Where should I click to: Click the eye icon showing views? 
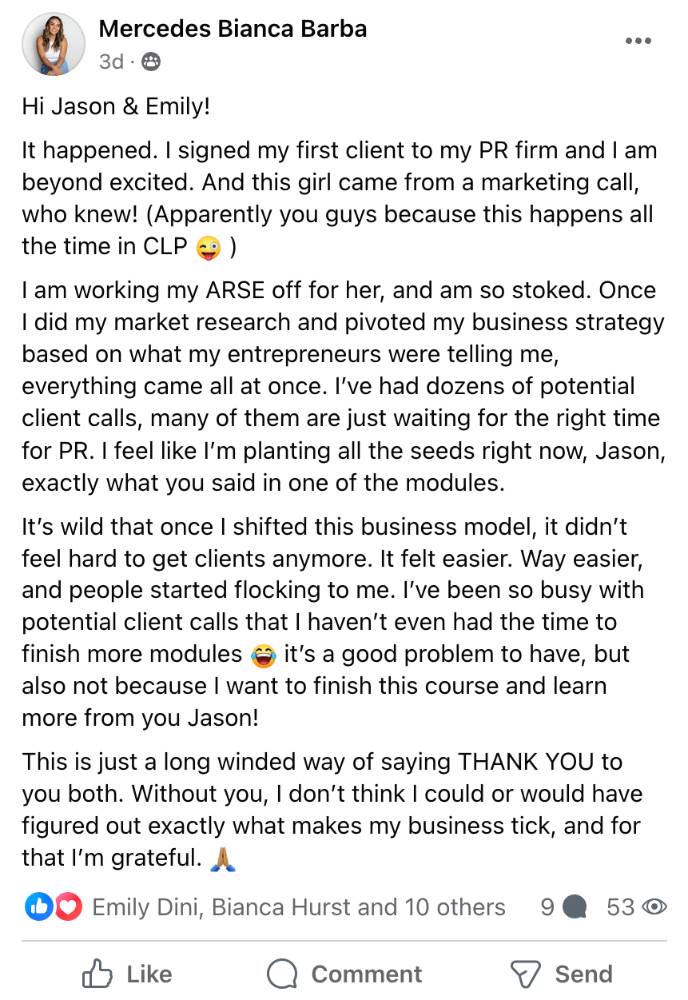(654, 907)
